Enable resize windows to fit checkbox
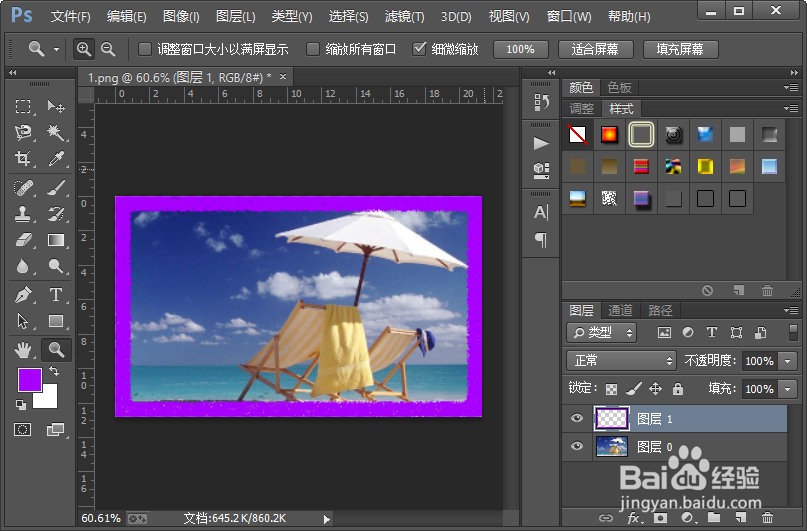The image size is (807, 531). pos(145,49)
